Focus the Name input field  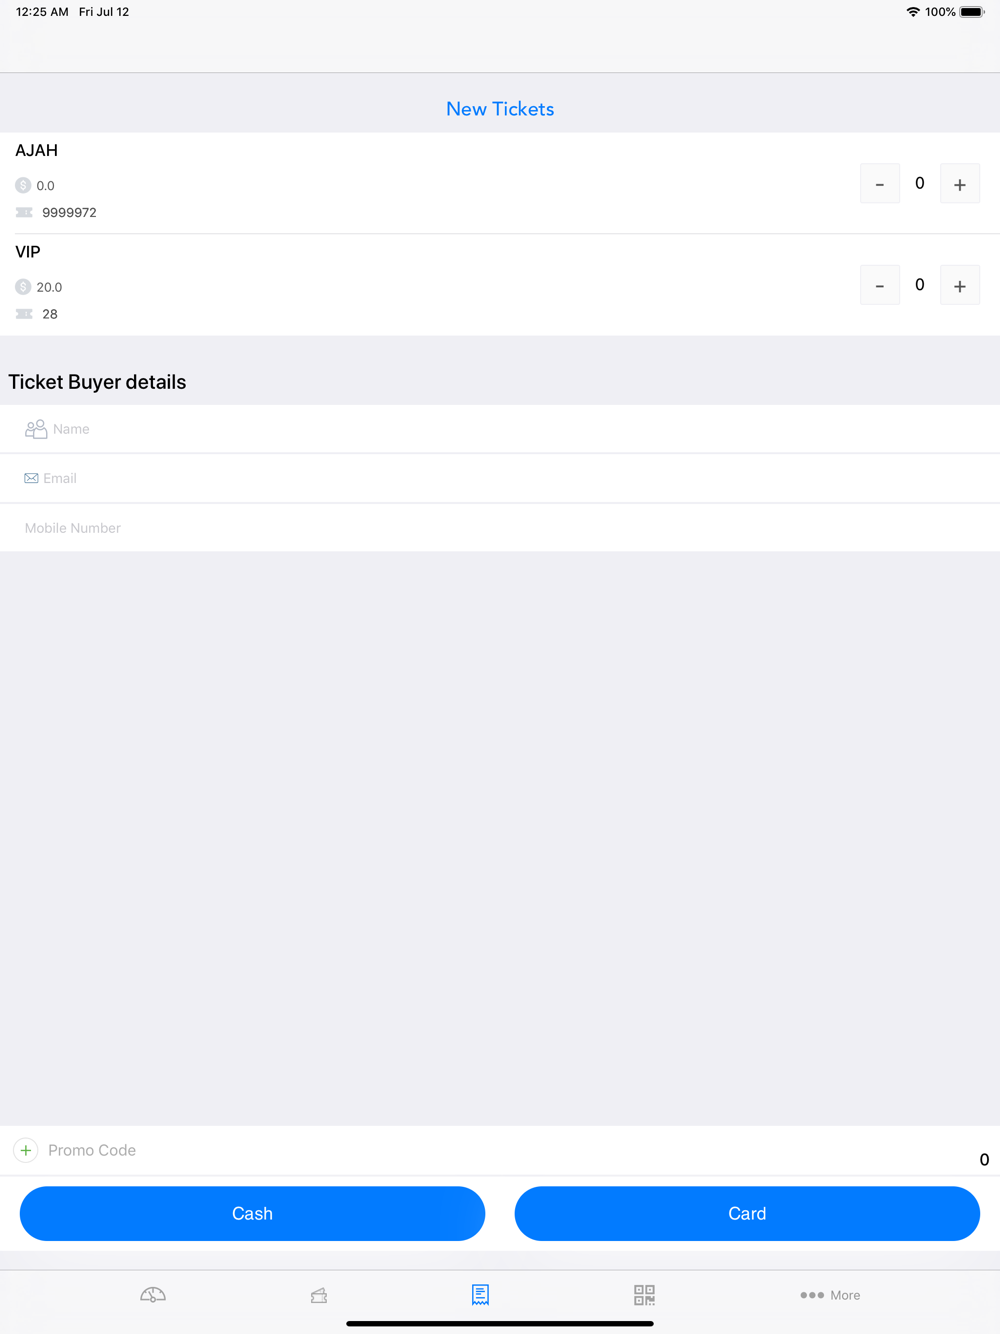500,429
